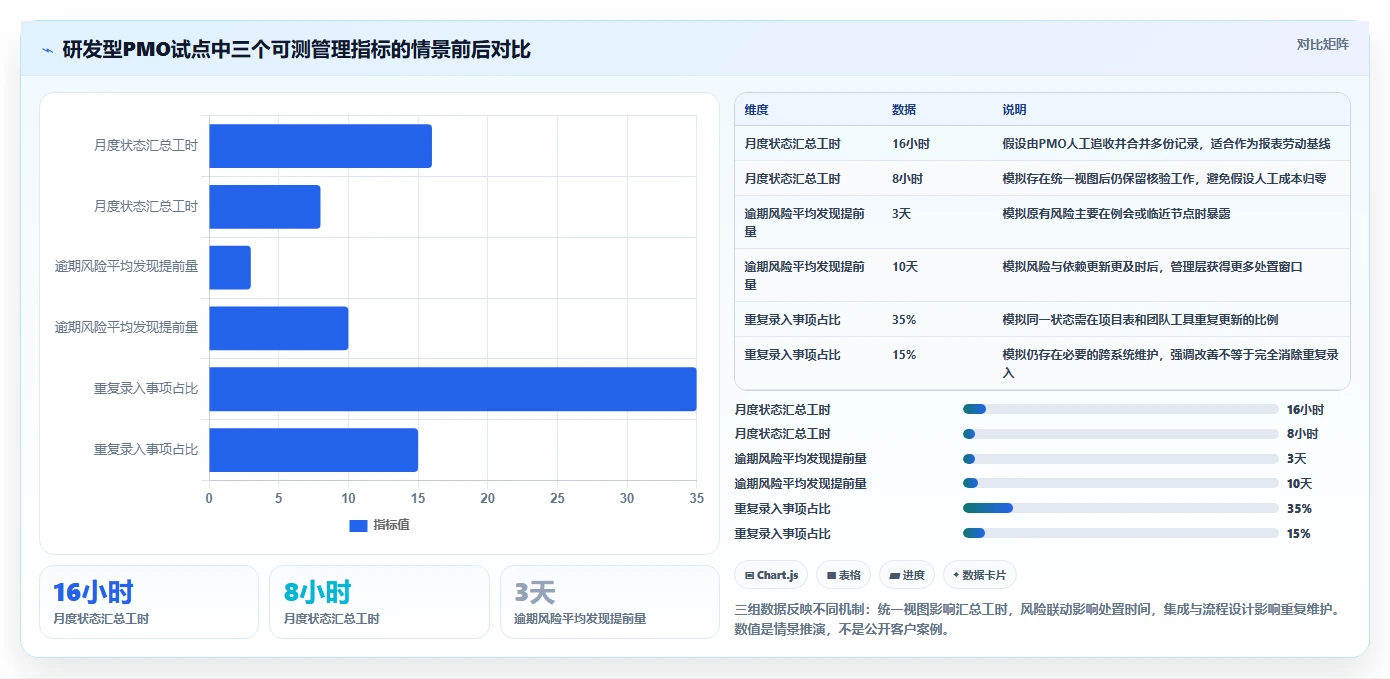Screen dimensions: 1390x679
Task: Click the progress bar for 10天
Action: tap(1120, 484)
